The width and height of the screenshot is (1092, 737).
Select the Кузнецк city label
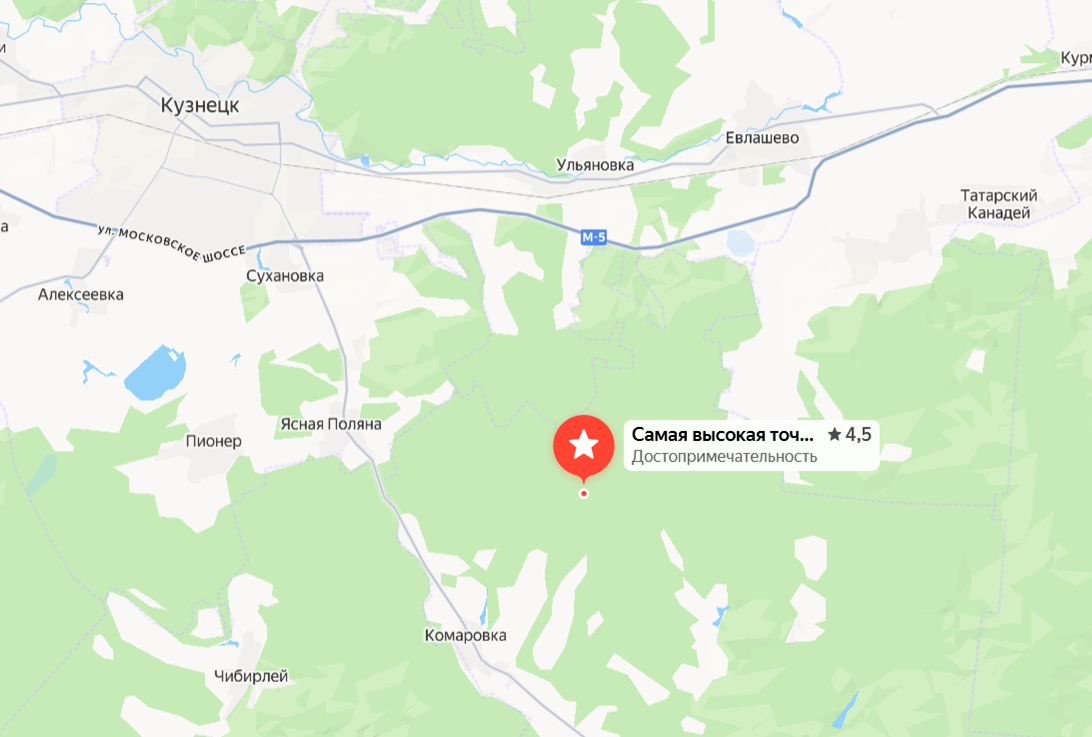[200, 105]
